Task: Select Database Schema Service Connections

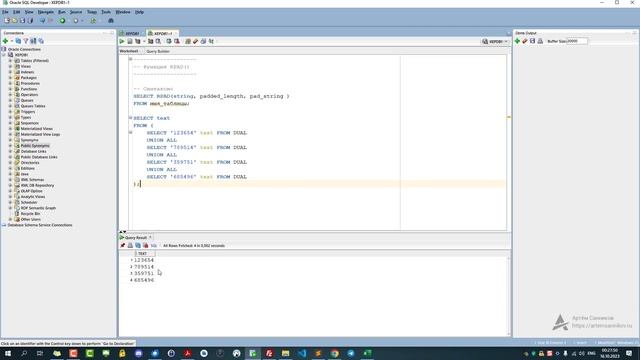Action: tap(40, 225)
